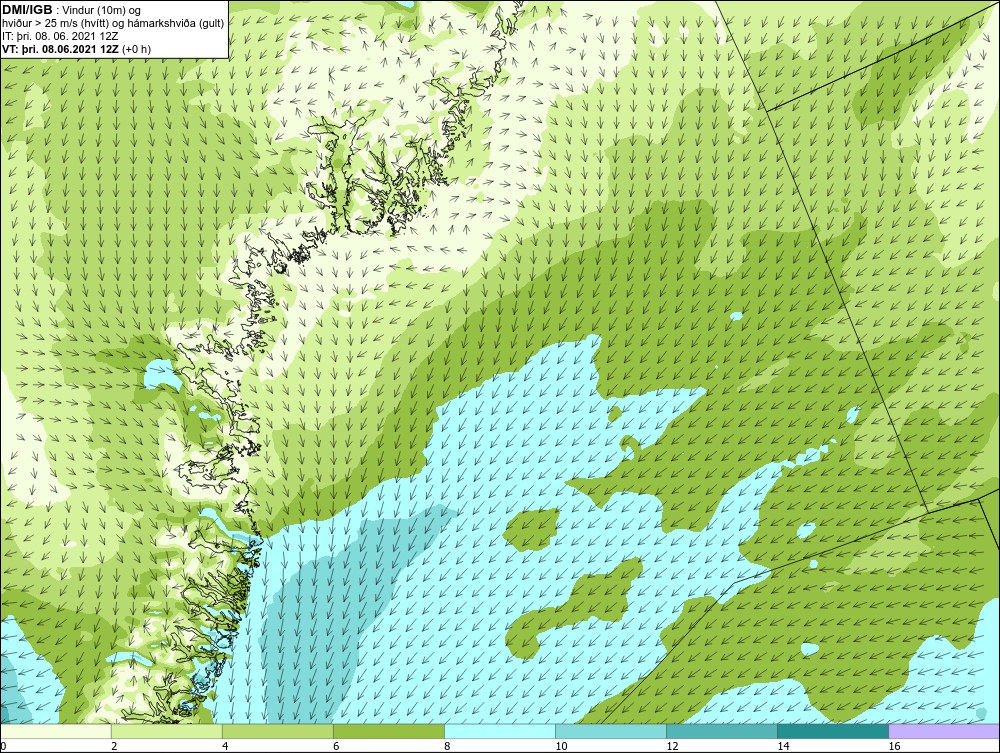Image resolution: width=1000 pixels, height=753 pixels.
Task: Click the 4–6 m/s green legend swatch
Action: [x=277, y=731]
